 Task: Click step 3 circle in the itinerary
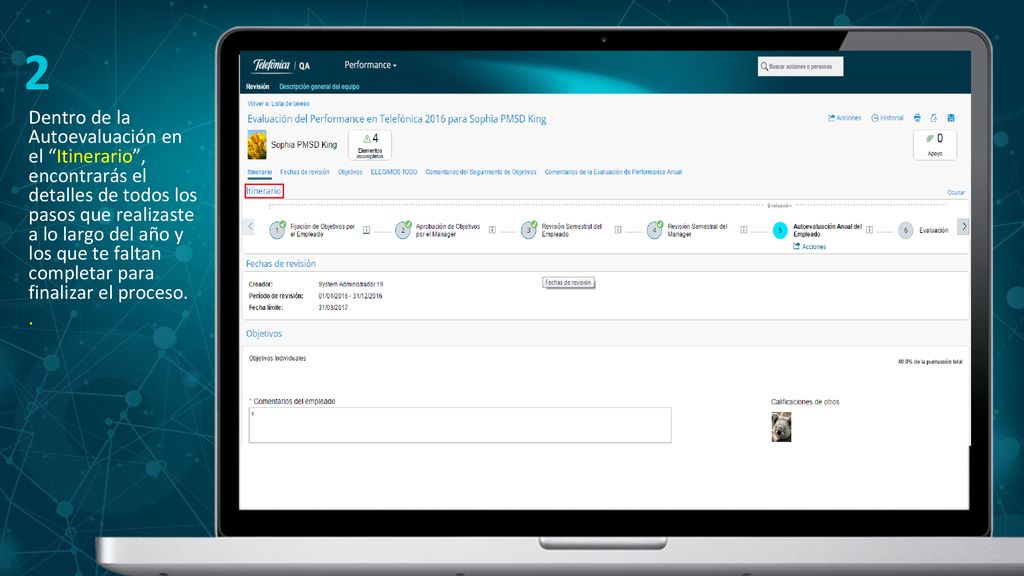pos(528,230)
